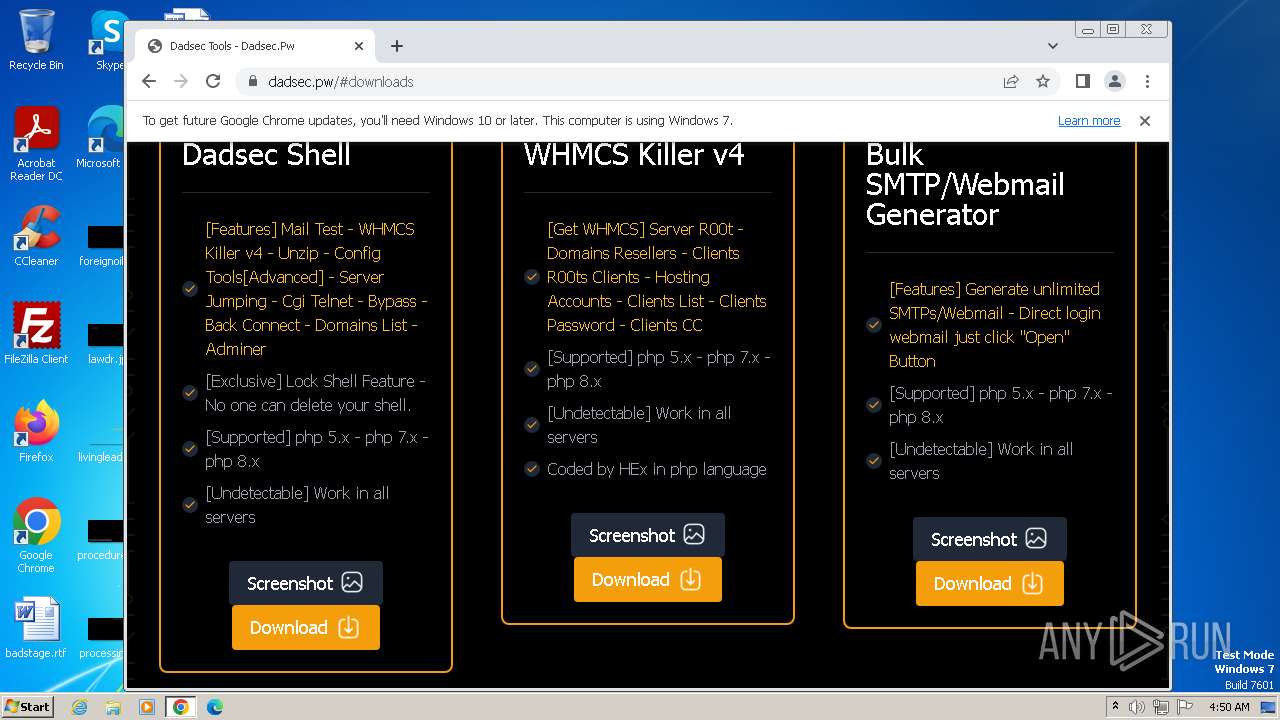
Task: Open Chrome profile avatar
Action: click(1115, 82)
